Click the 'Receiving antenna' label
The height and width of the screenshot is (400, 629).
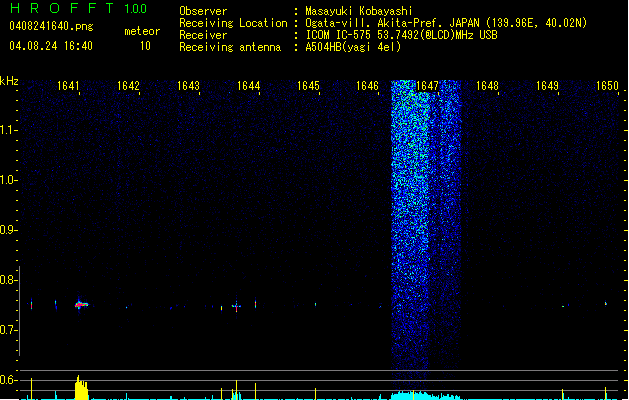coord(230,47)
